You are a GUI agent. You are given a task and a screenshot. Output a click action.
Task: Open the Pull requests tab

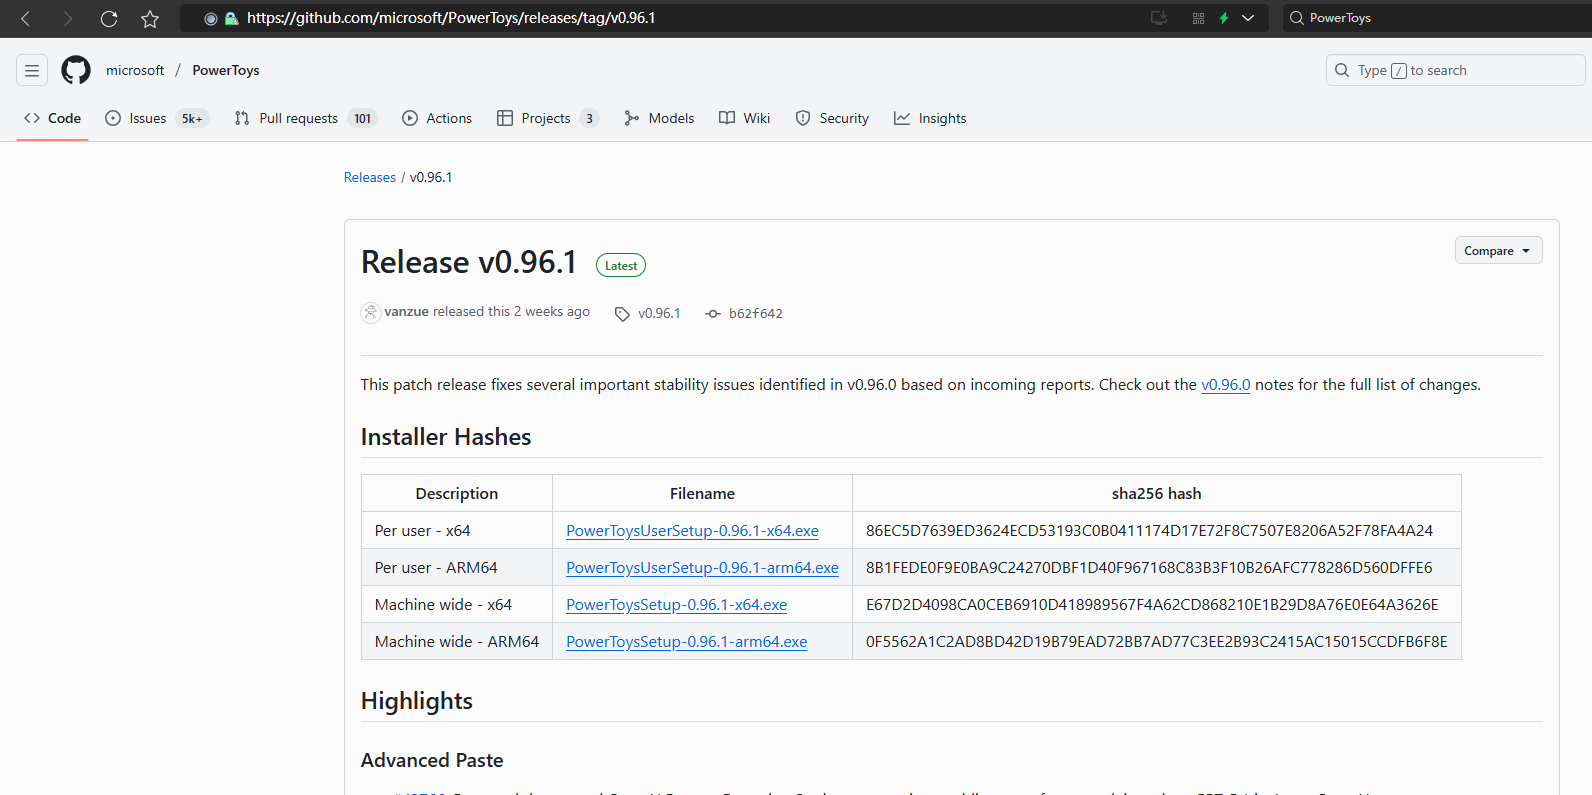(x=305, y=118)
